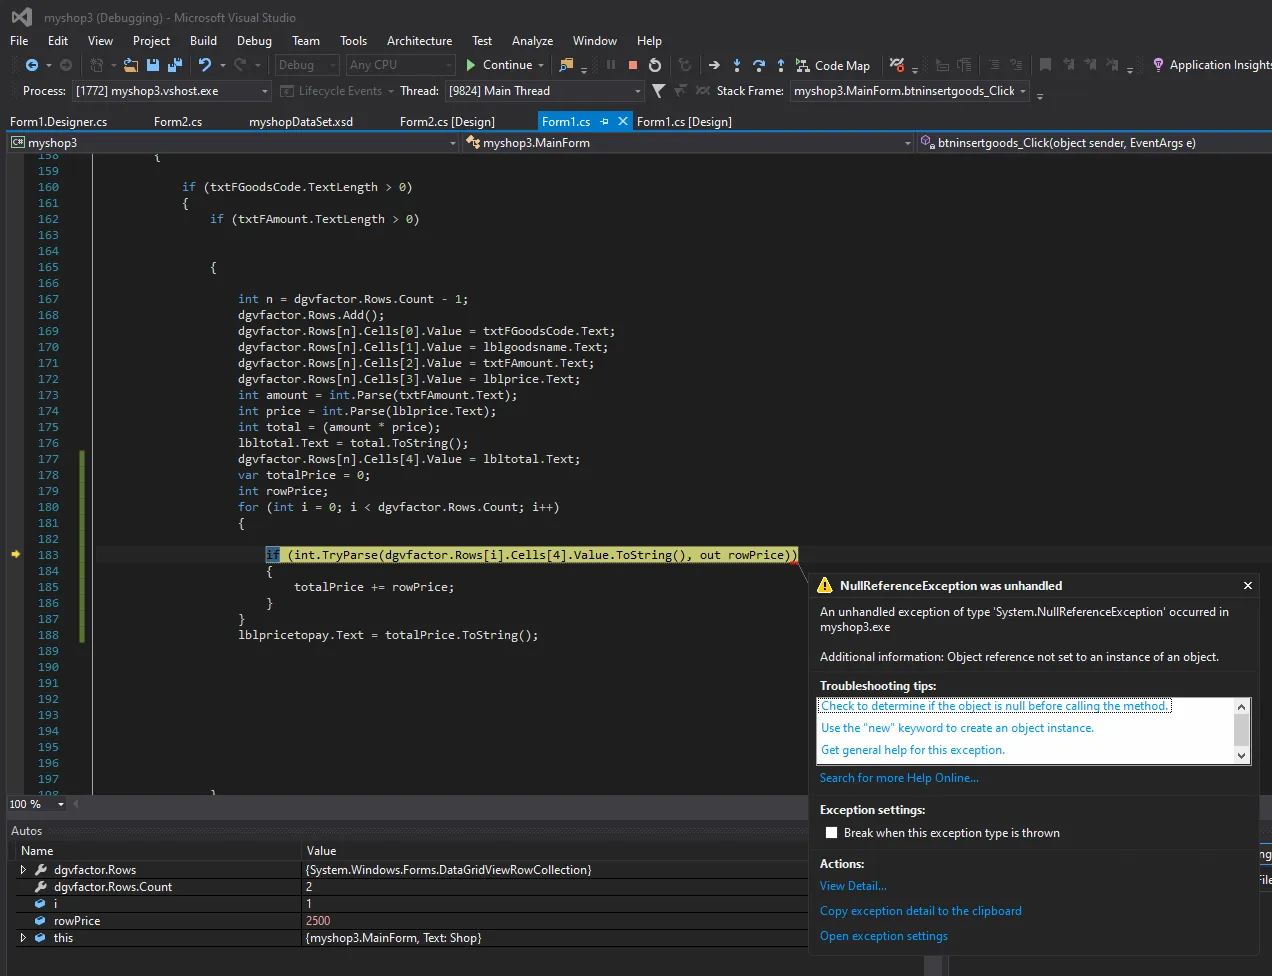The image size is (1272, 976).
Task: Open the Debug menu
Action: tap(254, 41)
